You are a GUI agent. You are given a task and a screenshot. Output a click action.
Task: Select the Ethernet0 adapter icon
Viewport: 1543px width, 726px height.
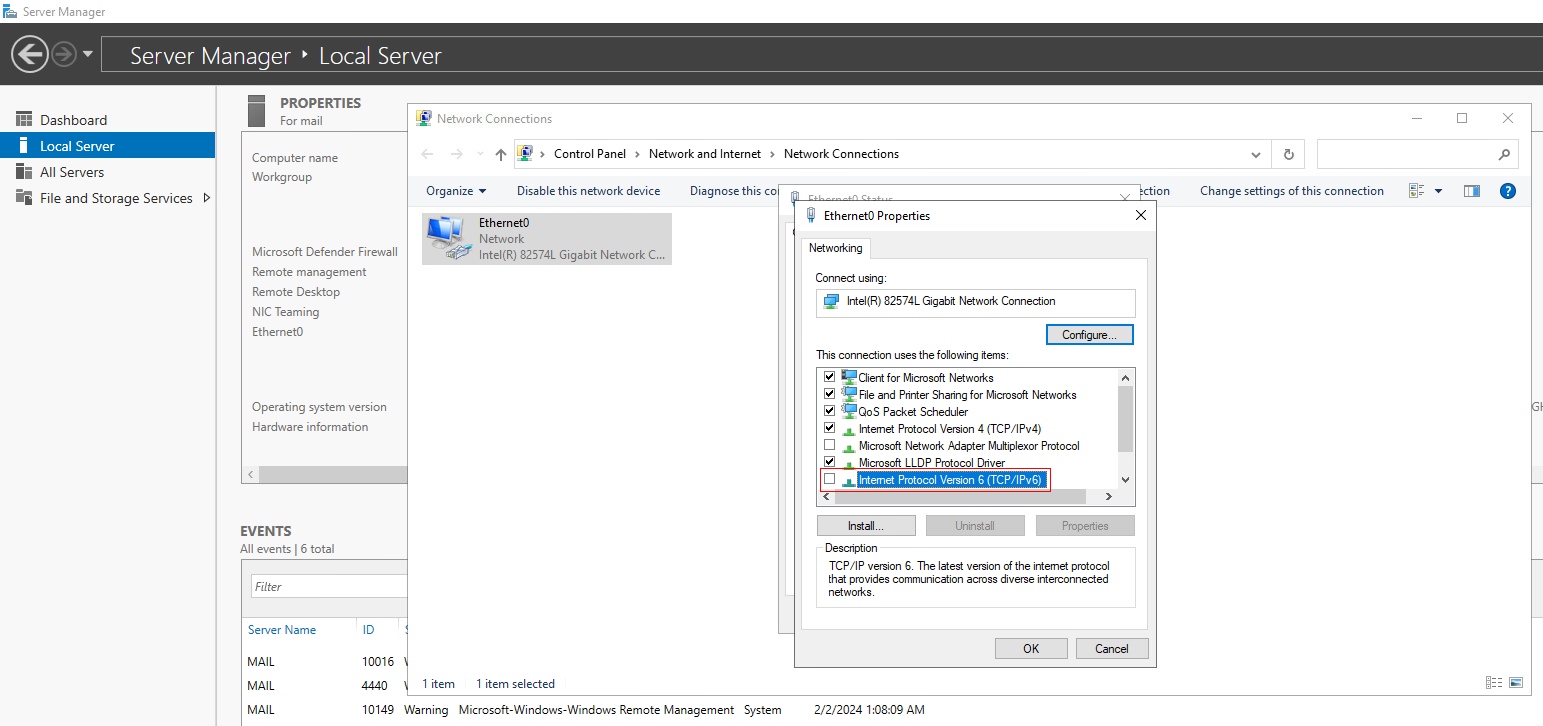coord(448,239)
